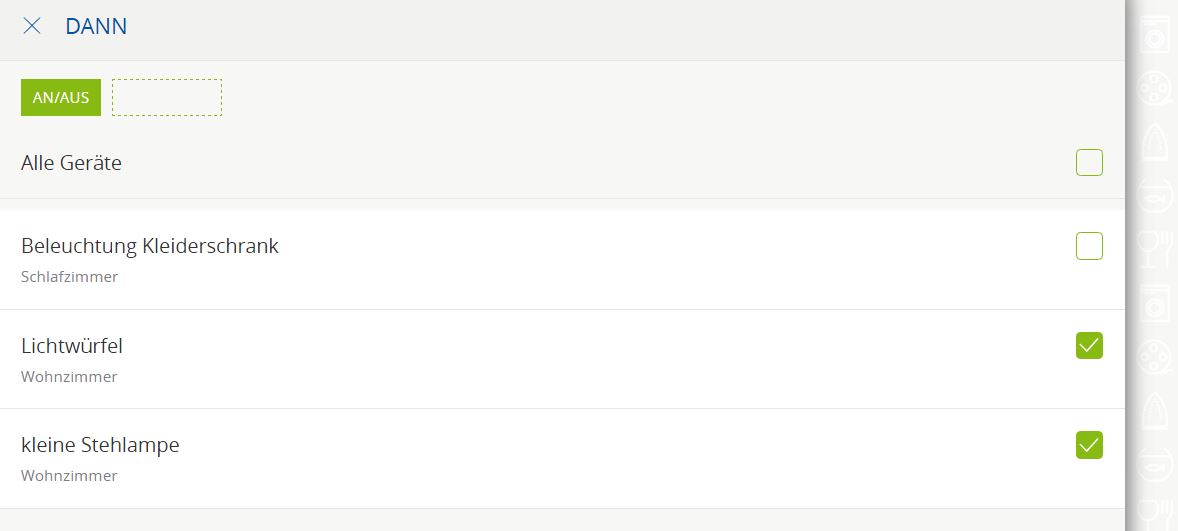Click the upper fishbowl sidebar icon

(1155, 194)
